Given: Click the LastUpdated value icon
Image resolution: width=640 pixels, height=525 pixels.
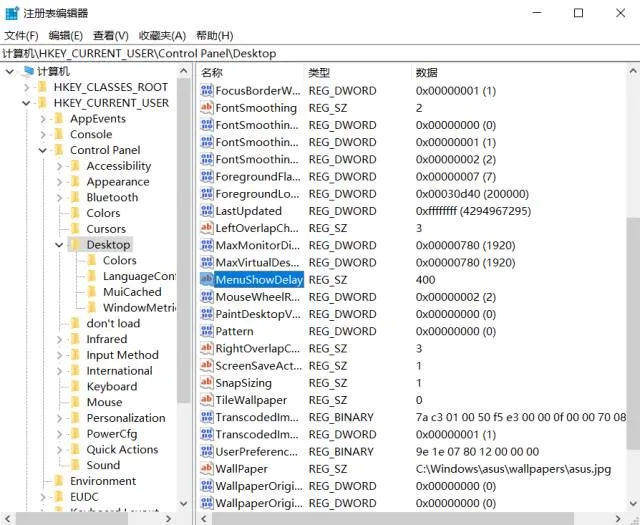Looking at the screenshot, I should pyautogui.click(x=207, y=211).
